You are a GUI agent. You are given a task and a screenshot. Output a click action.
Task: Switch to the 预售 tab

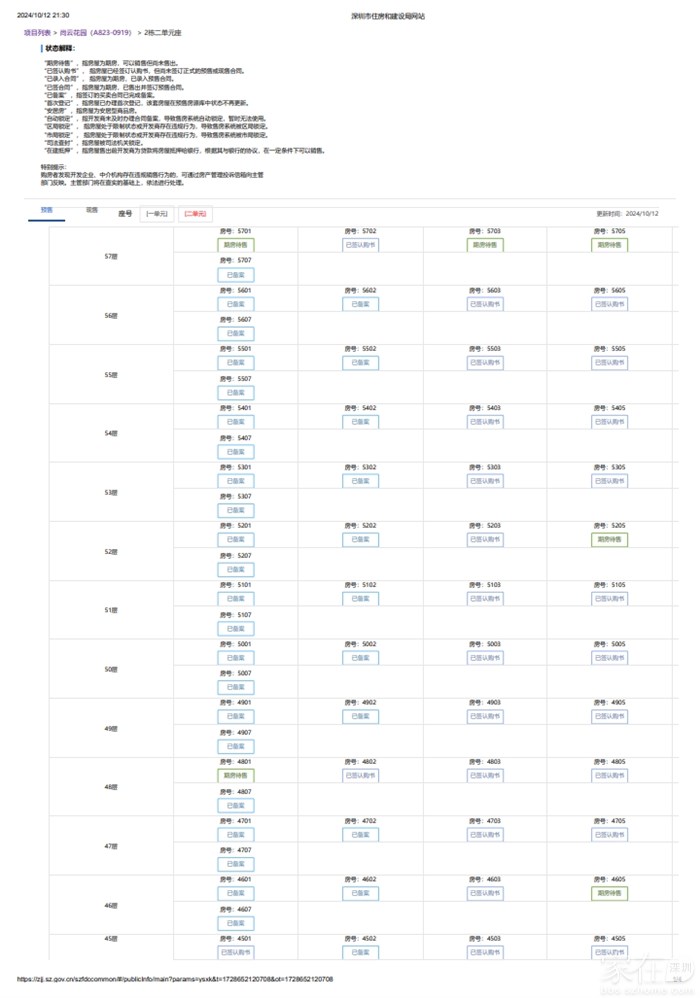tap(47, 211)
